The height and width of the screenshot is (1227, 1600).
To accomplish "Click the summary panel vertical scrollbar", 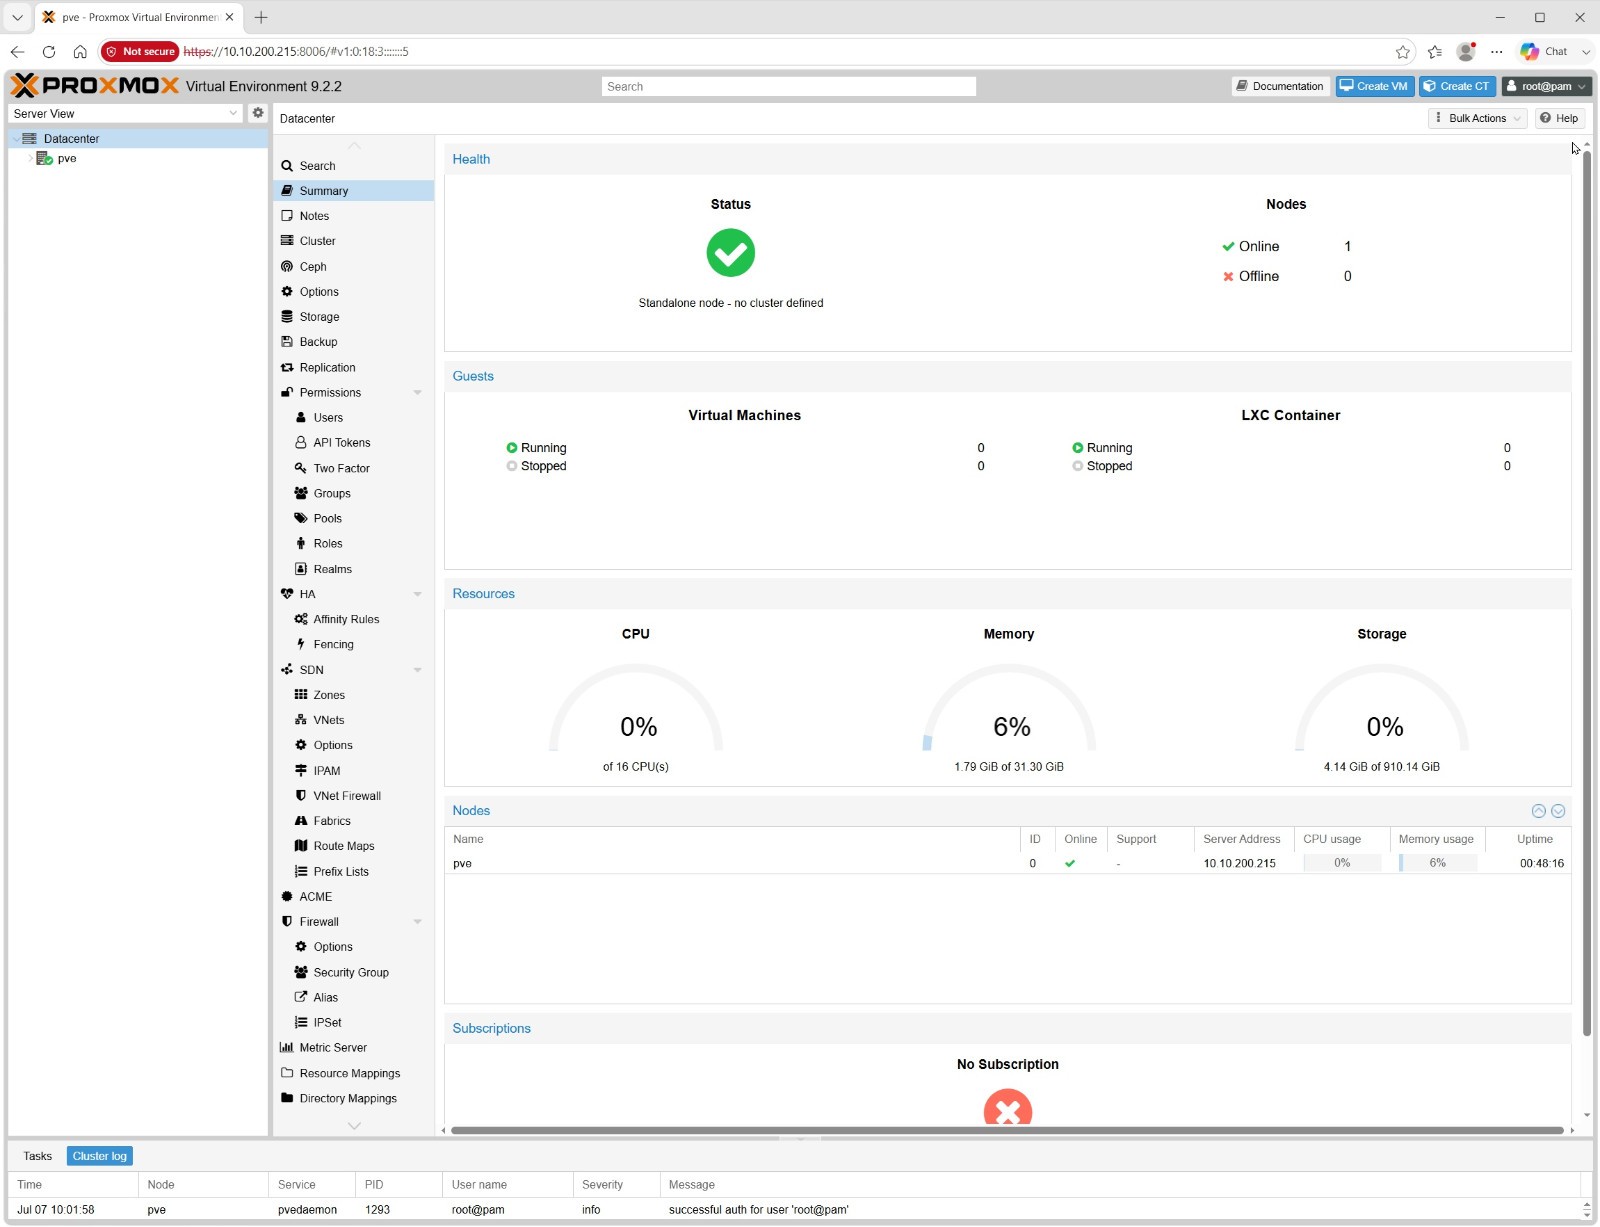I will [x=1587, y=593].
